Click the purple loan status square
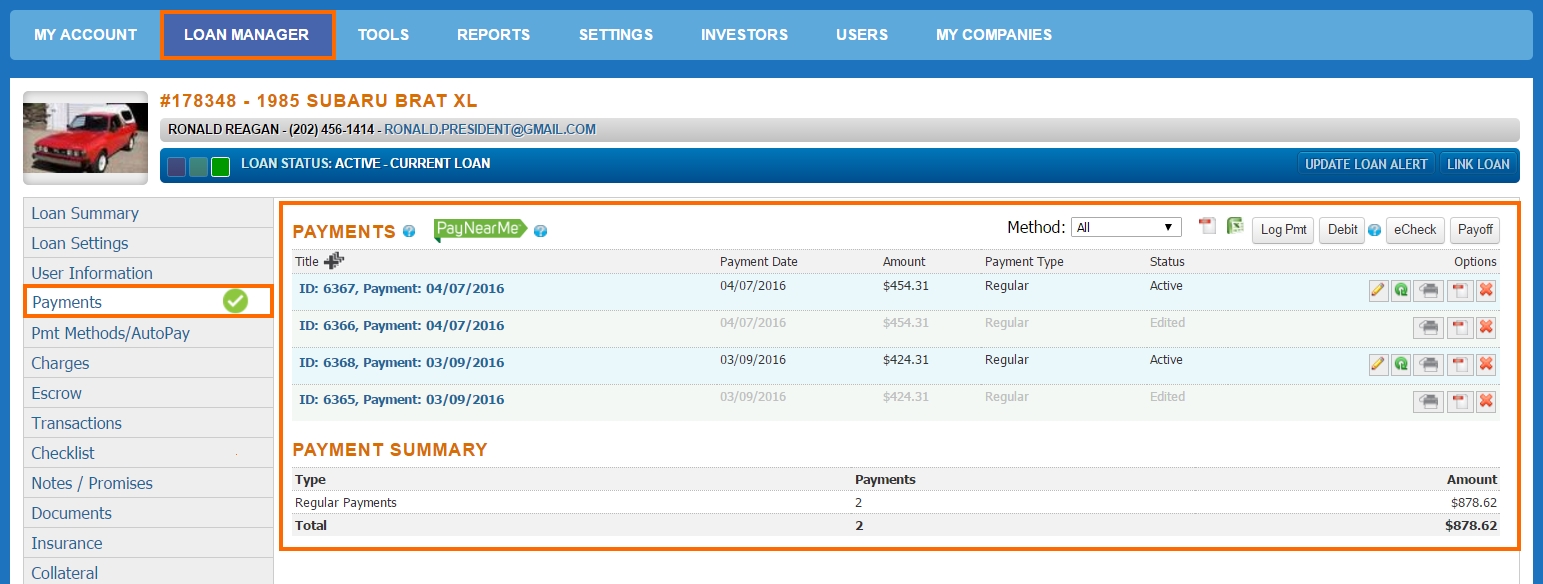This screenshot has height=584, width=1543. pyautogui.click(x=176, y=167)
